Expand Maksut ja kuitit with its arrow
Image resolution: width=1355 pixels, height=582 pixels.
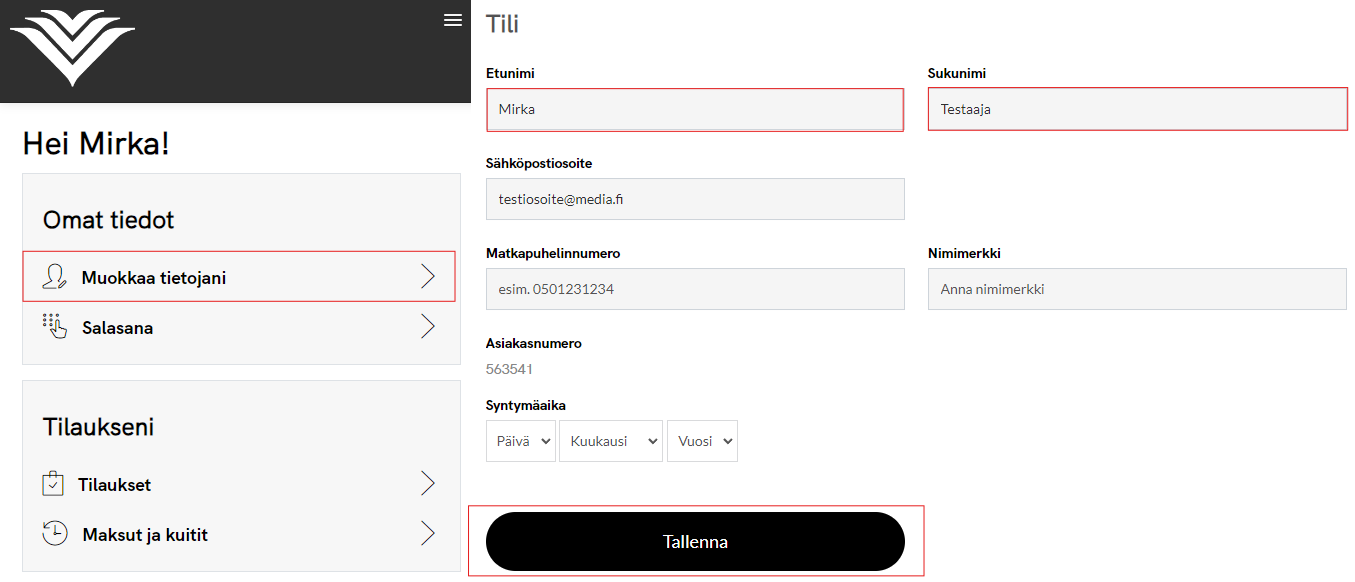pyautogui.click(x=428, y=534)
